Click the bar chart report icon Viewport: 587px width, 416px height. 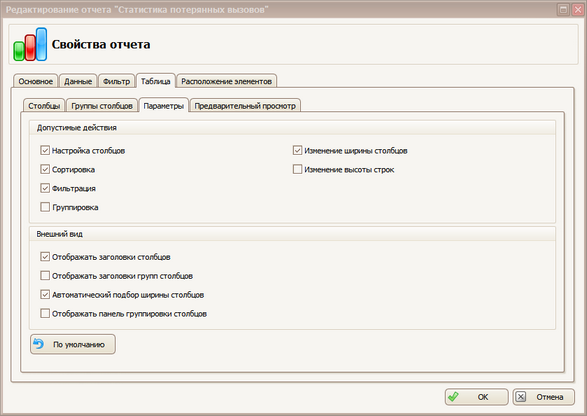(x=30, y=44)
